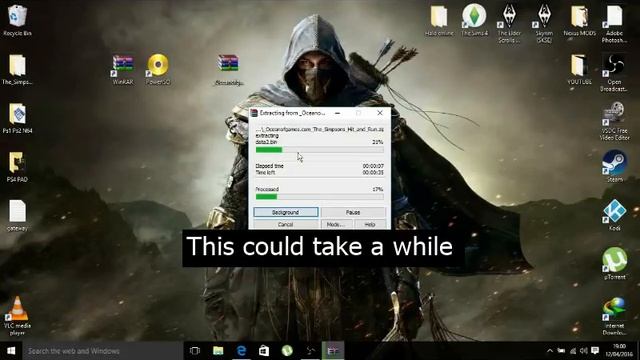
Task: Open The_Simps... folder on desktop
Action: 17,69
